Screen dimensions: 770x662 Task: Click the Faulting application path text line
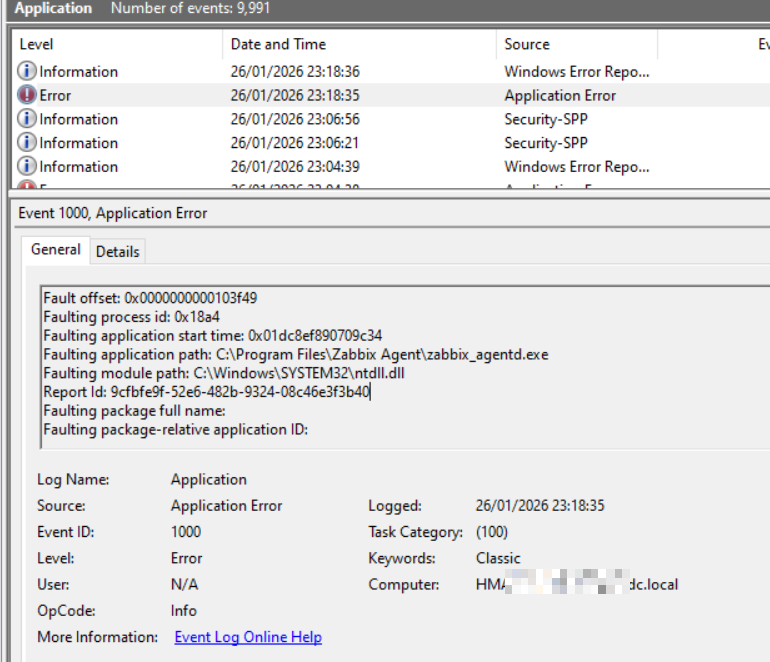(295, 355)
